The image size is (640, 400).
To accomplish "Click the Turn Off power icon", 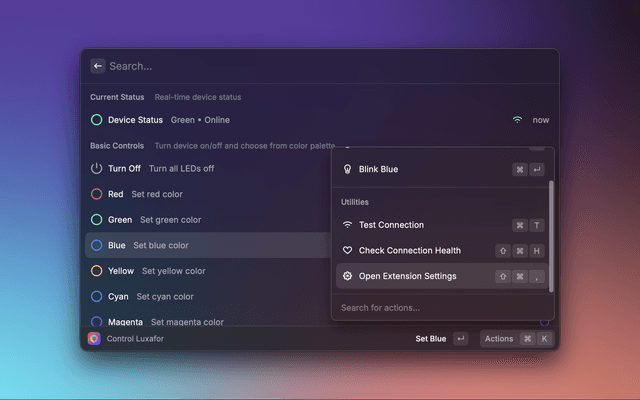I will point(97,169).
